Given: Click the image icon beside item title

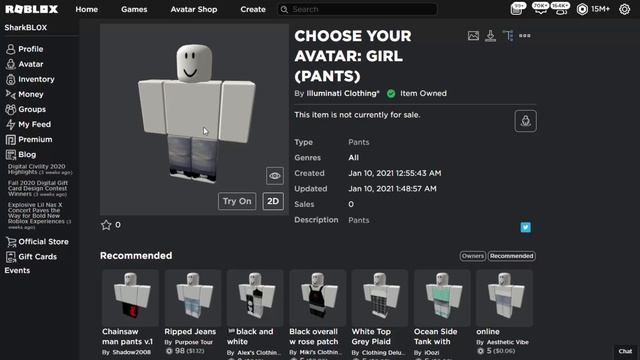Looking at the screenshot, I should (x=473, y=36).
